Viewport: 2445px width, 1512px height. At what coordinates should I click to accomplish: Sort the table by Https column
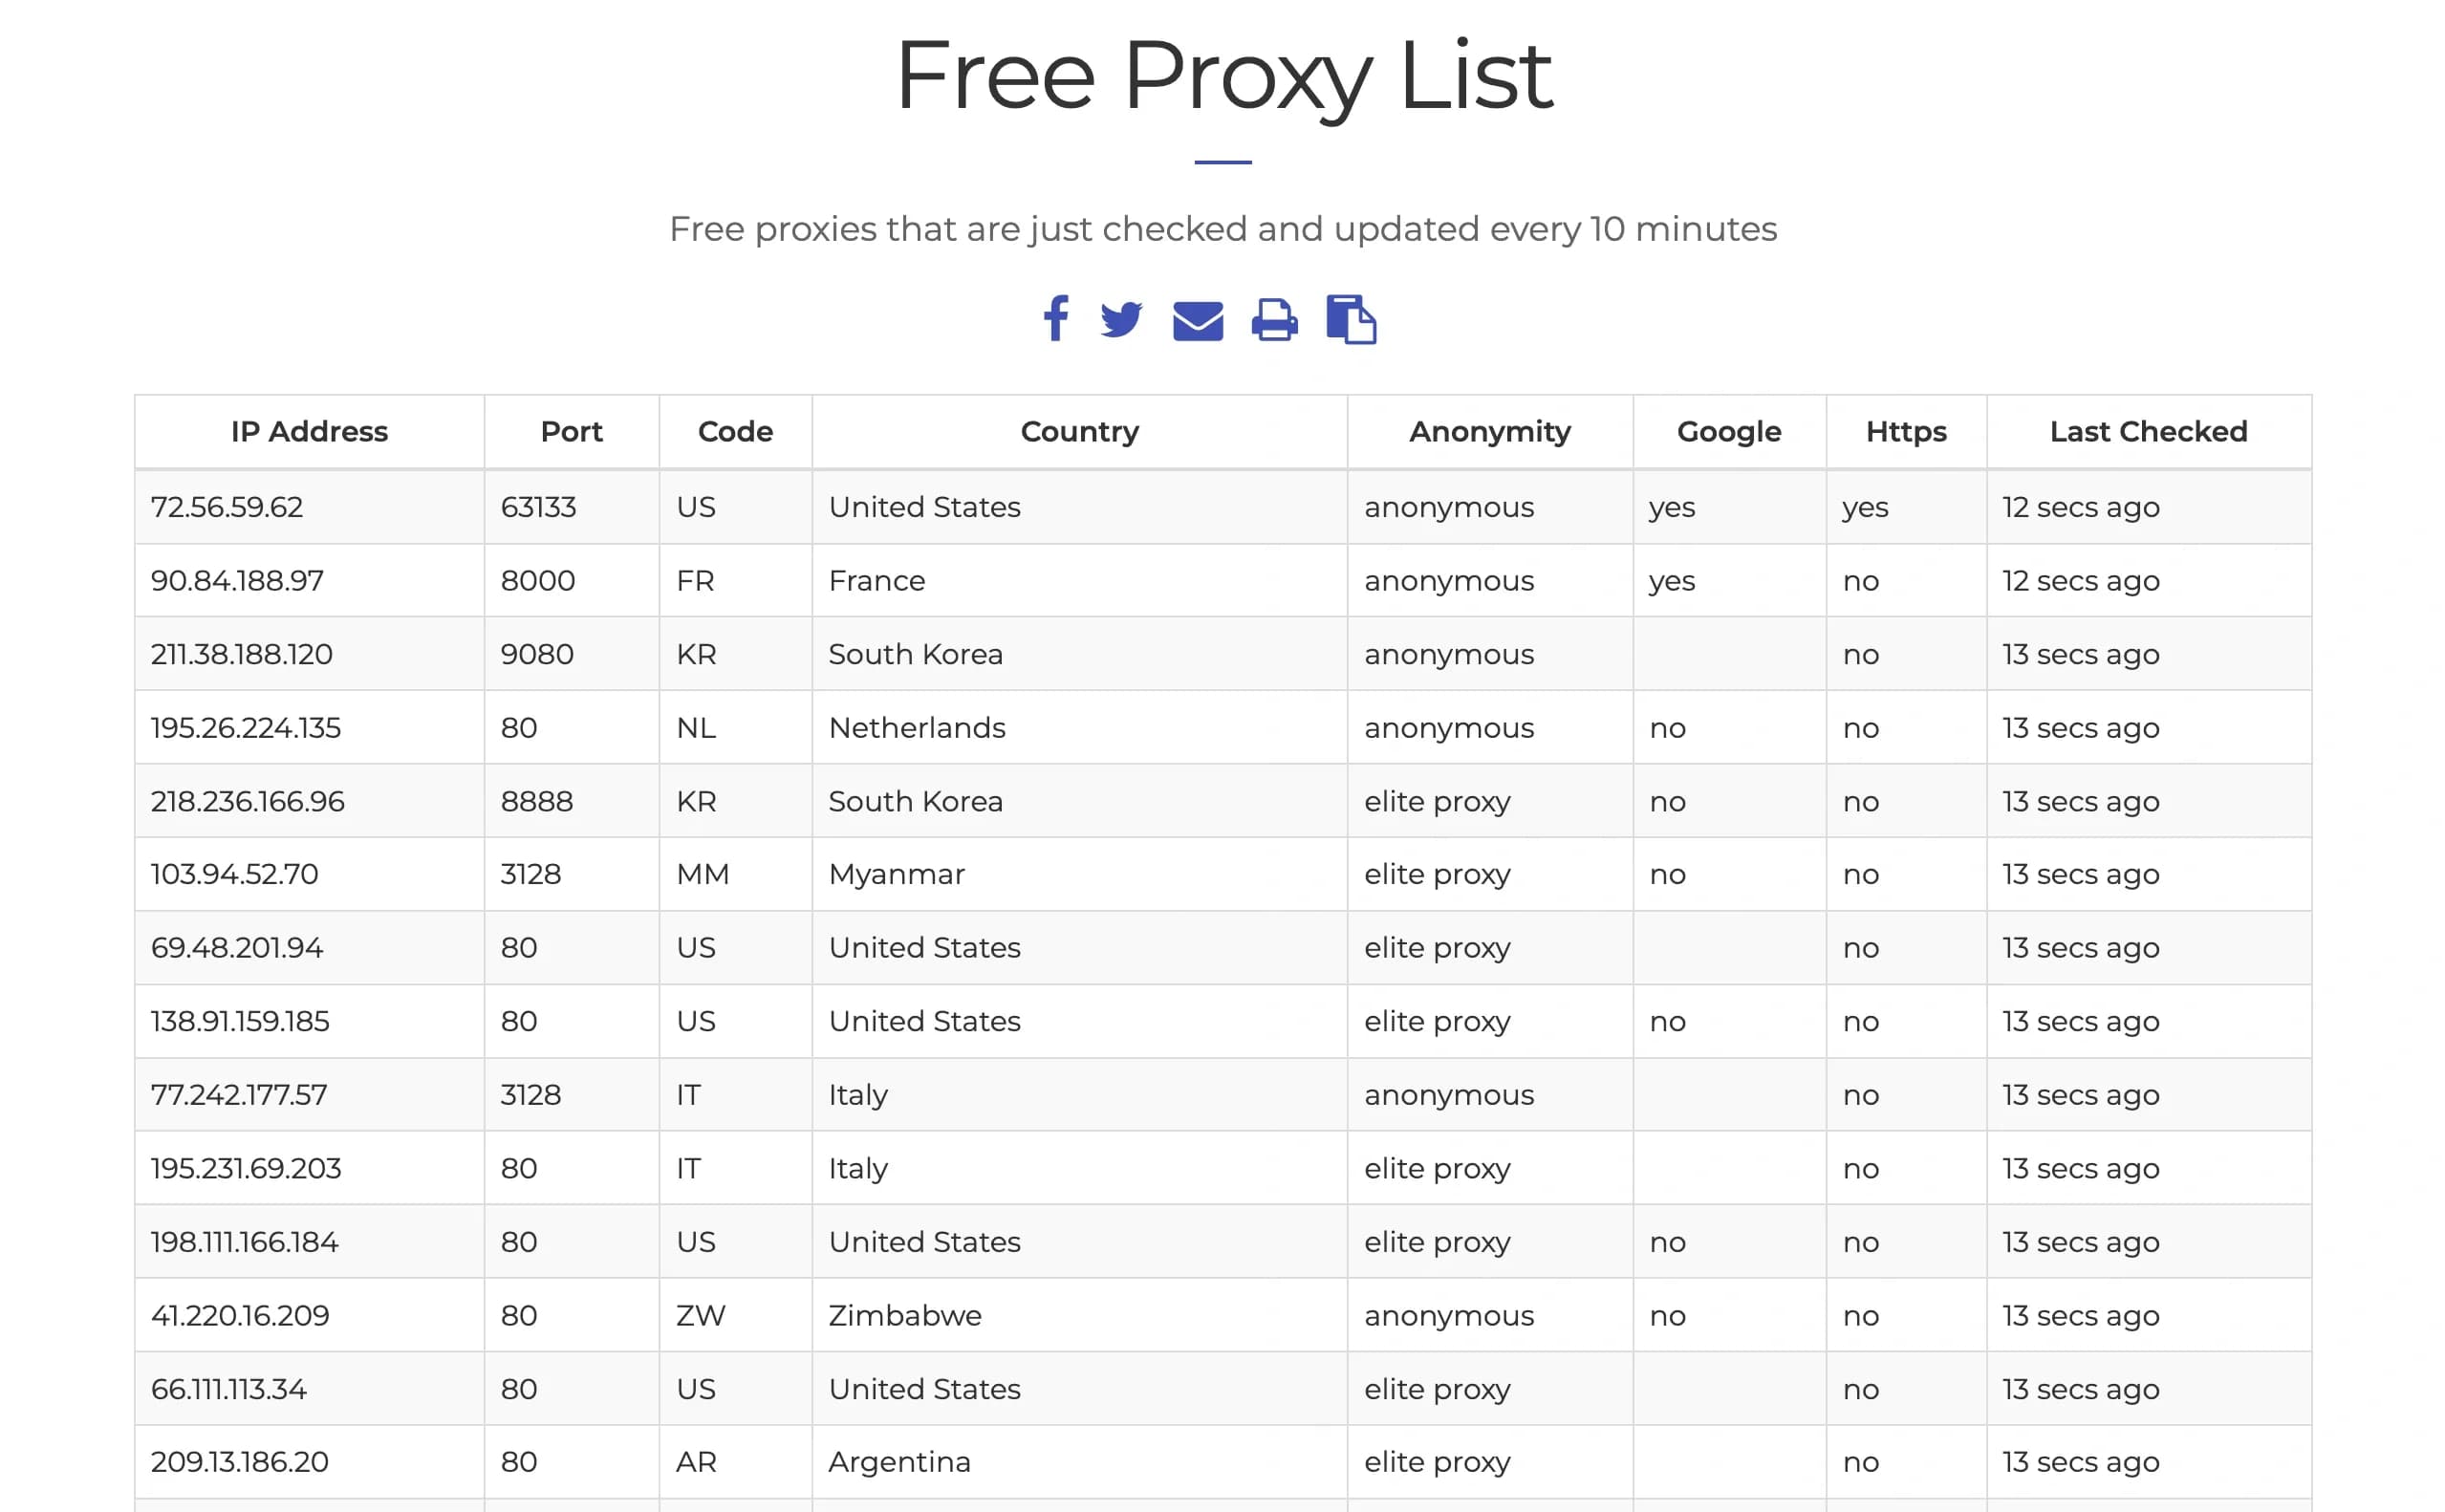point(1905,431)
